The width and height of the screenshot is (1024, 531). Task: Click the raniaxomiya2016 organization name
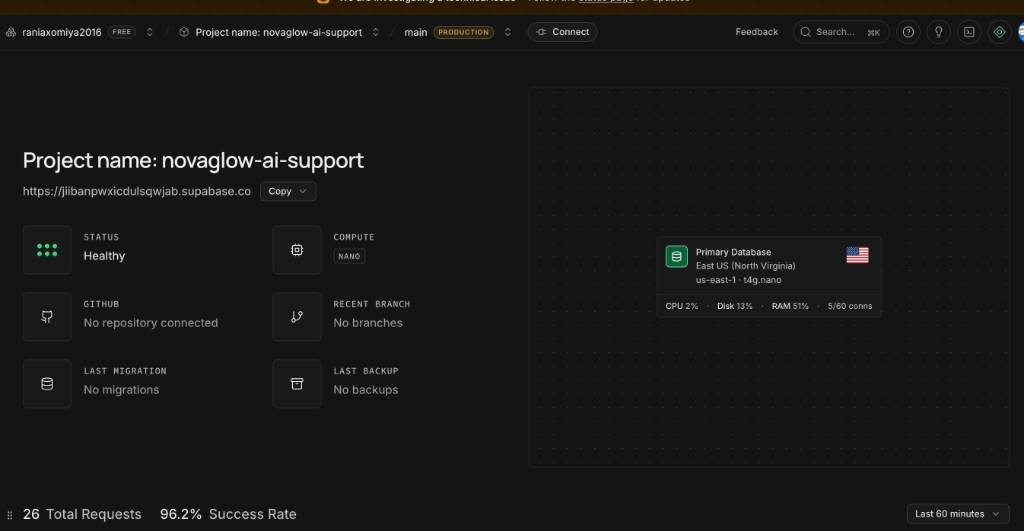(62, 32)
